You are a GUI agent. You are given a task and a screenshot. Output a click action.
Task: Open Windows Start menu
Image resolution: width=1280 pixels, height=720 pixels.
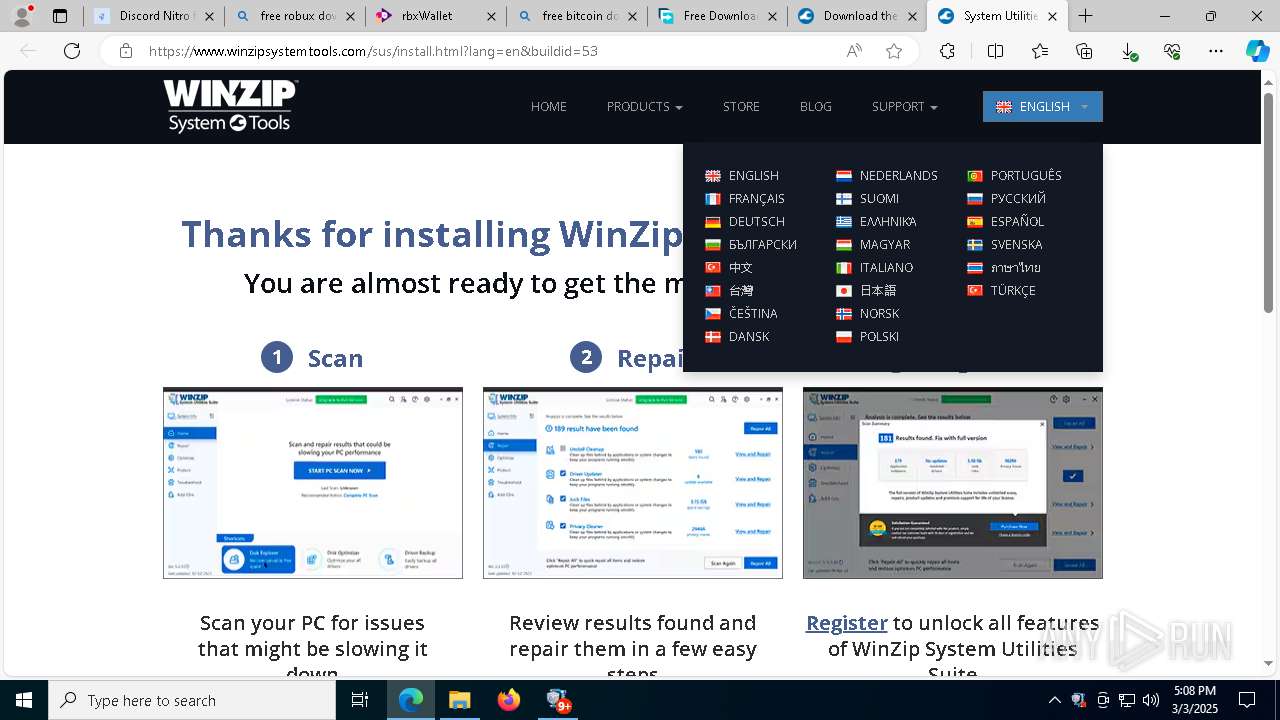pyautogui.click(x=23, y=700)
